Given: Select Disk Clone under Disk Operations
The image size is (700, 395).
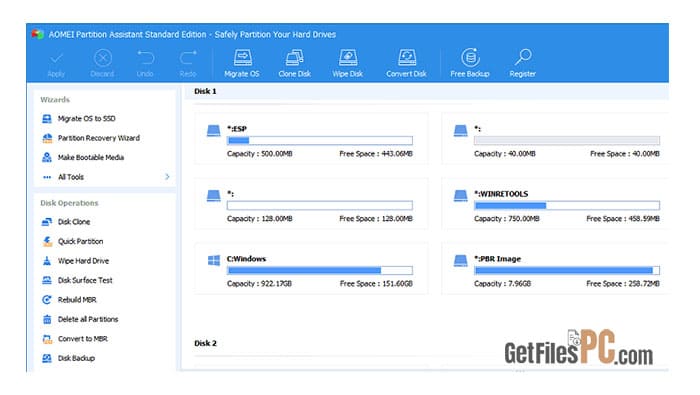Looking at the screenshot, I should tap(74, 222).
